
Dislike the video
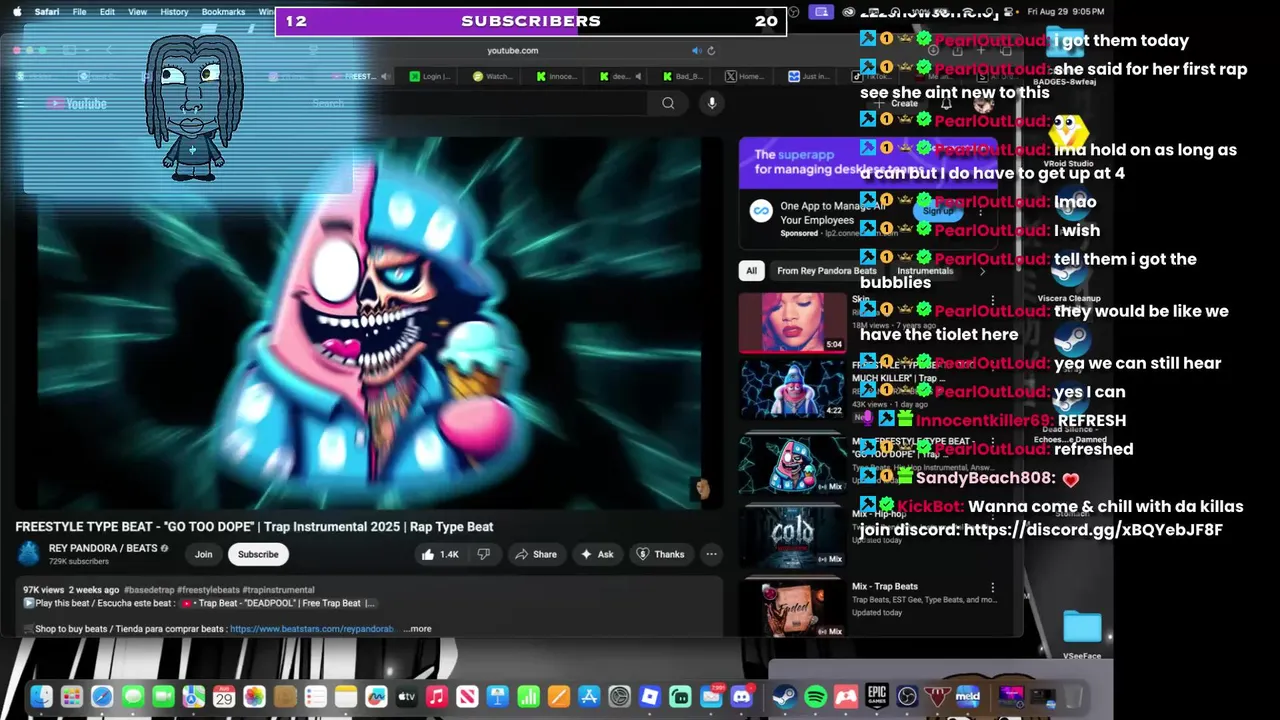483,554
